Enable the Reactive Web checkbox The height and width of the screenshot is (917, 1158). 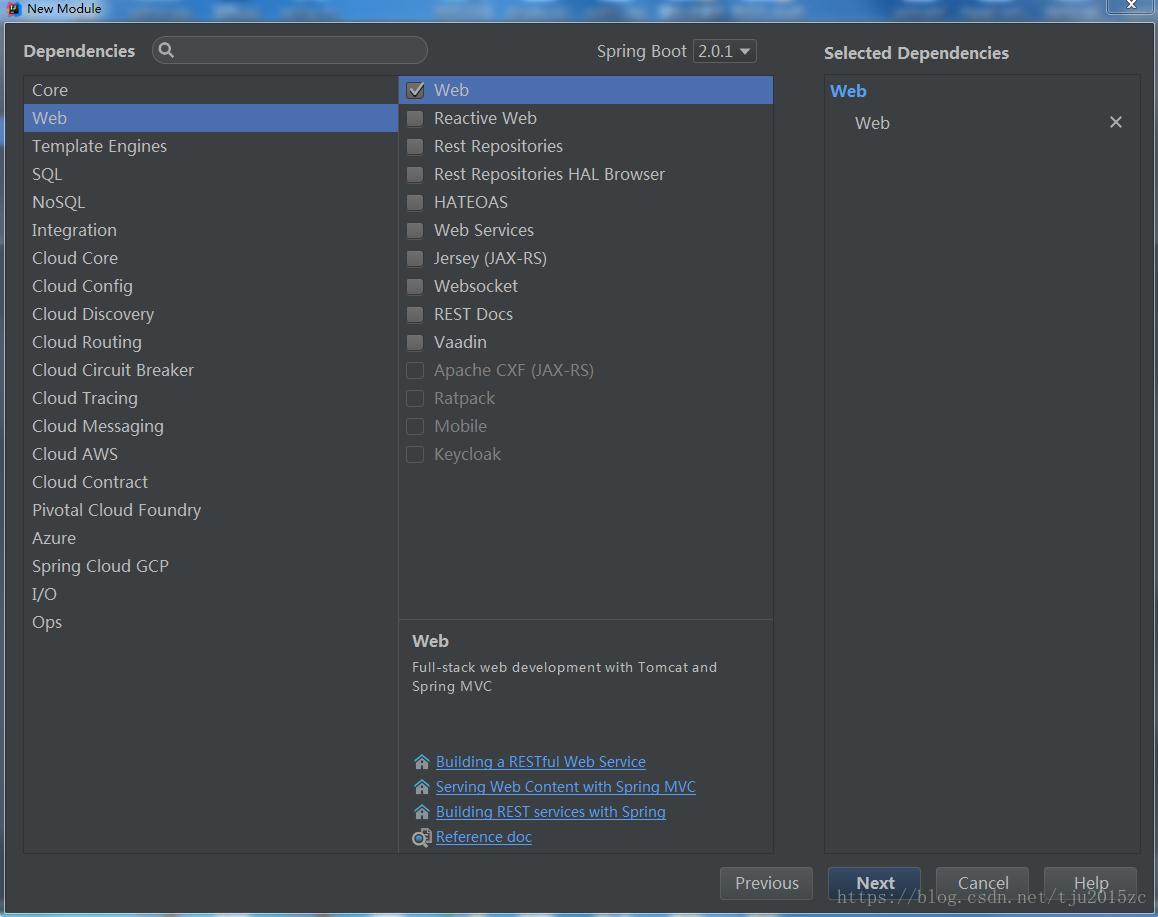415,118
